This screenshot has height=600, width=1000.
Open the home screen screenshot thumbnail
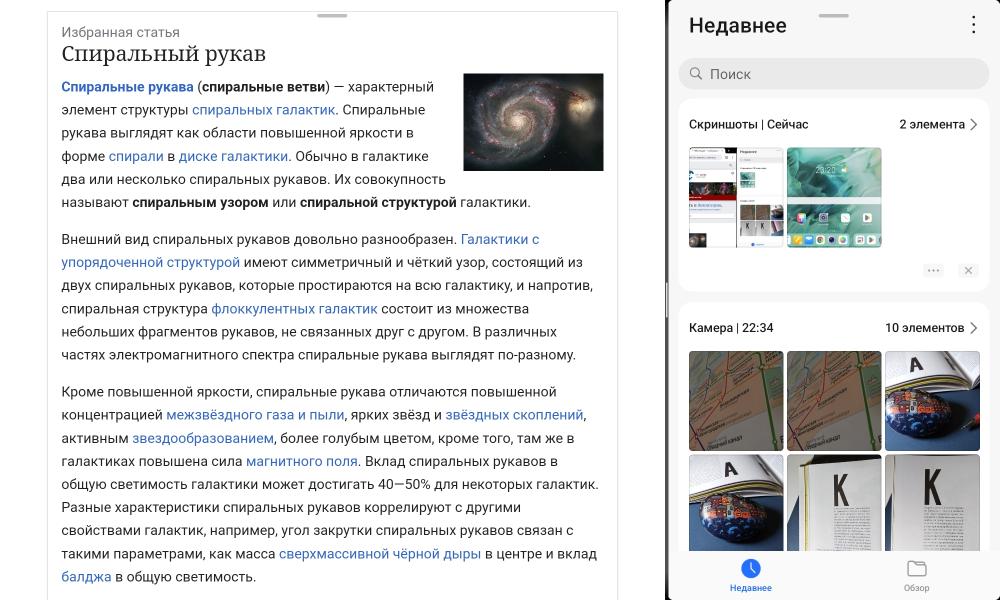834,197
